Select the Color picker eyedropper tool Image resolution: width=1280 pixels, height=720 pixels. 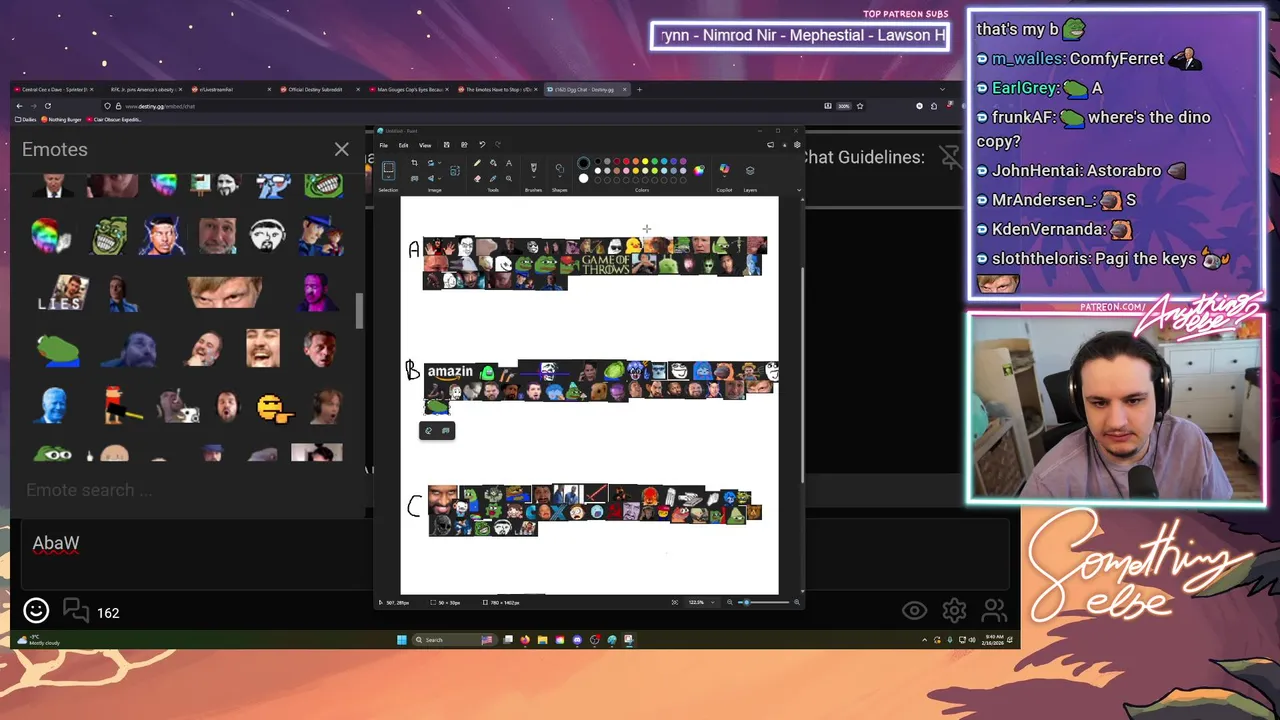pos(493,179)
